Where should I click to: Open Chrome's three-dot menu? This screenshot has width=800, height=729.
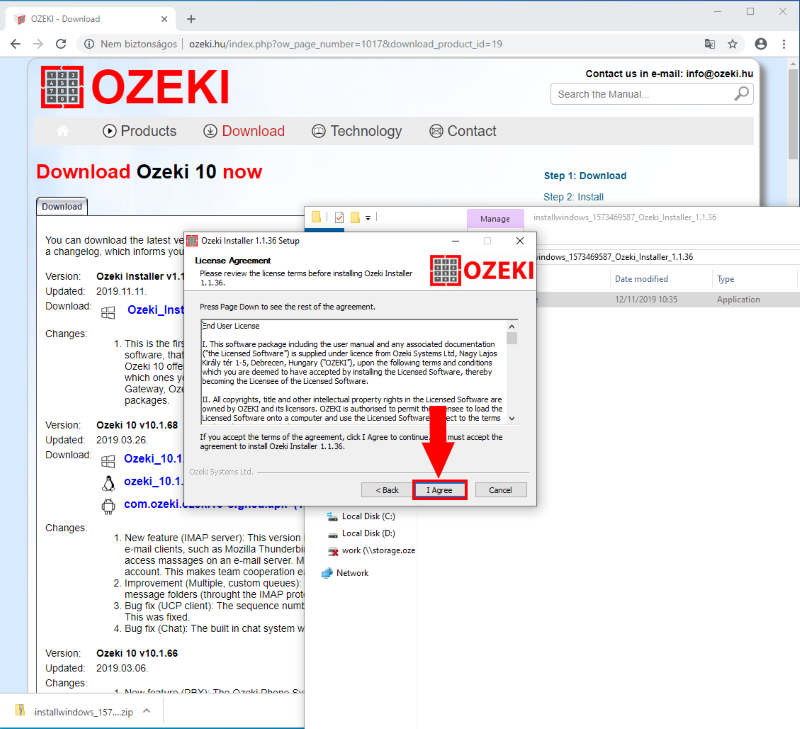coord(784,44)
